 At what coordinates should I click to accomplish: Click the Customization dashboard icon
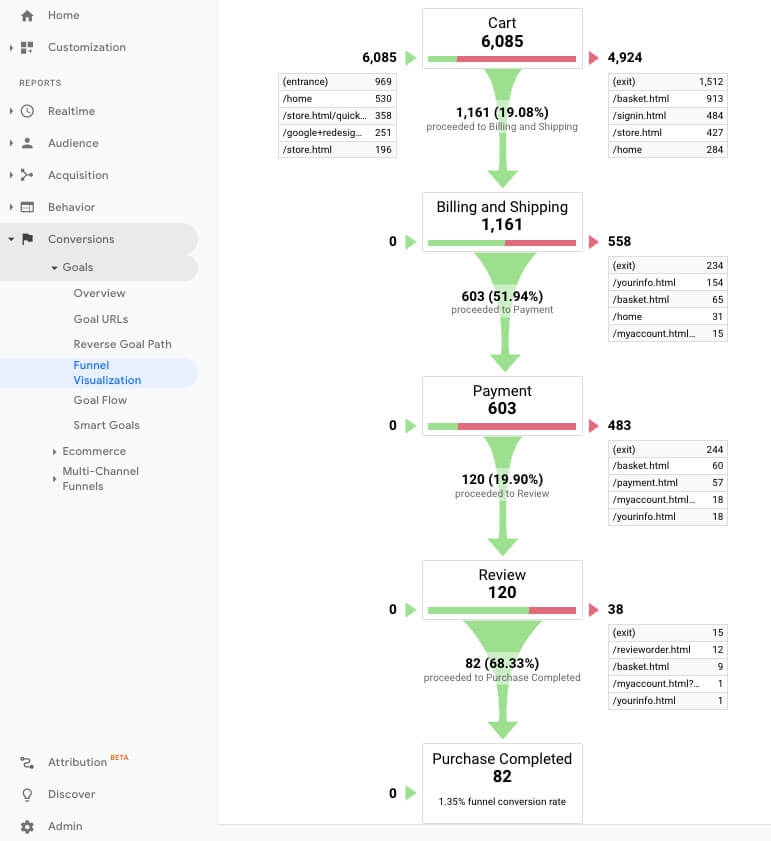(27, 48)
